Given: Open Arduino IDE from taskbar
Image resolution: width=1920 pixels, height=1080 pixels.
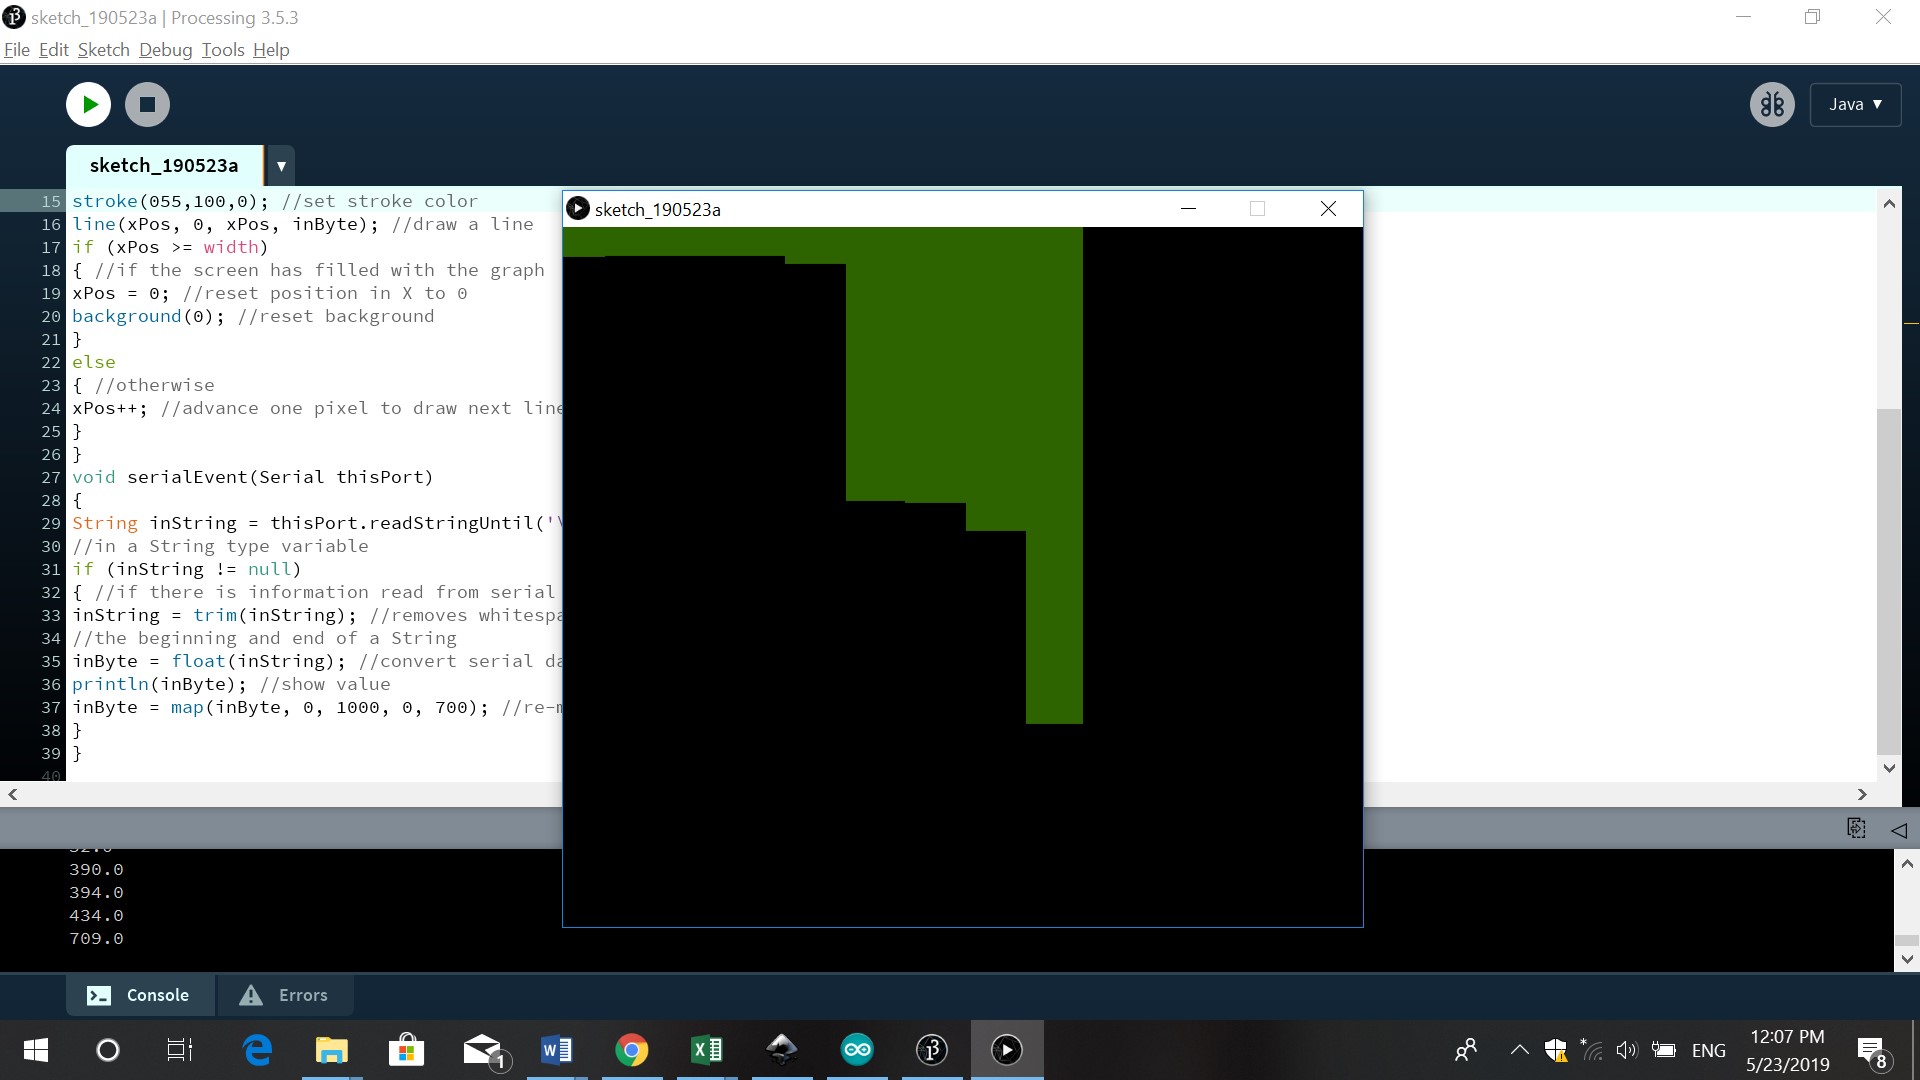Looking at the screenshot, I should point(857,1050).
